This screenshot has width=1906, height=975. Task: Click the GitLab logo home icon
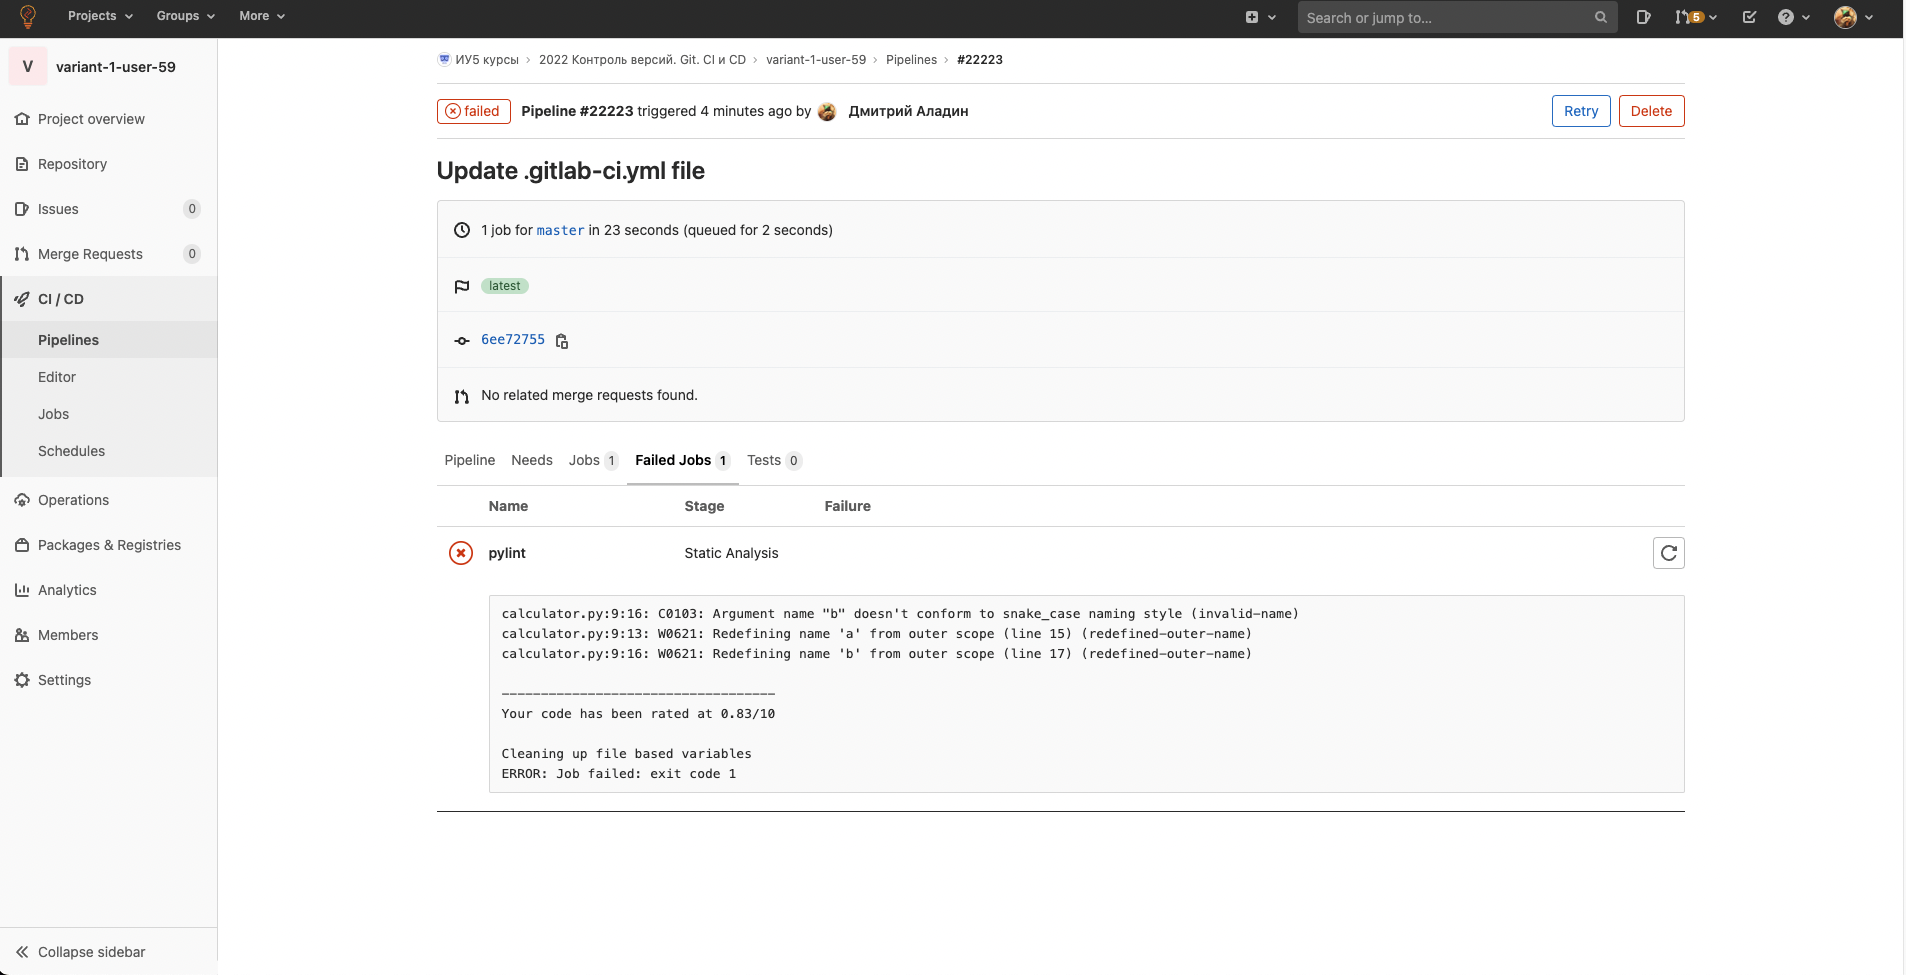[x=28, y=17]
